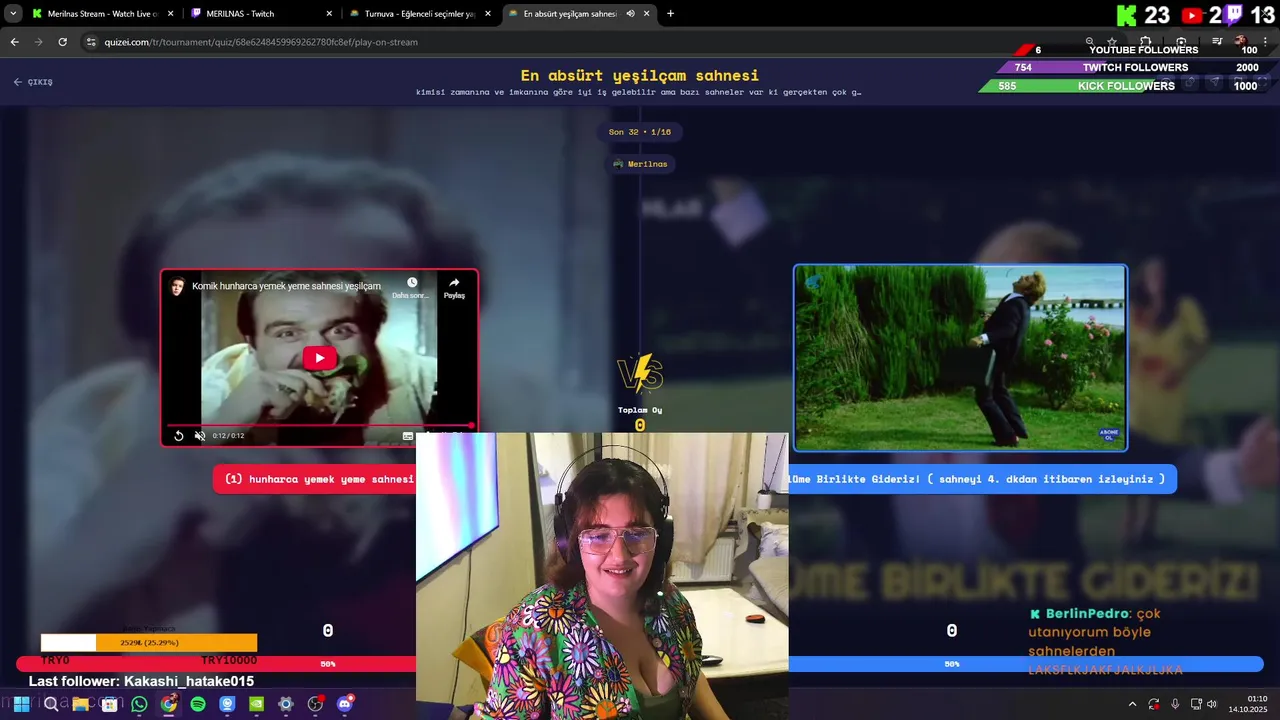Click the Paylaş share arrow on the video
Screen dimensions: 1280x720
454,288
